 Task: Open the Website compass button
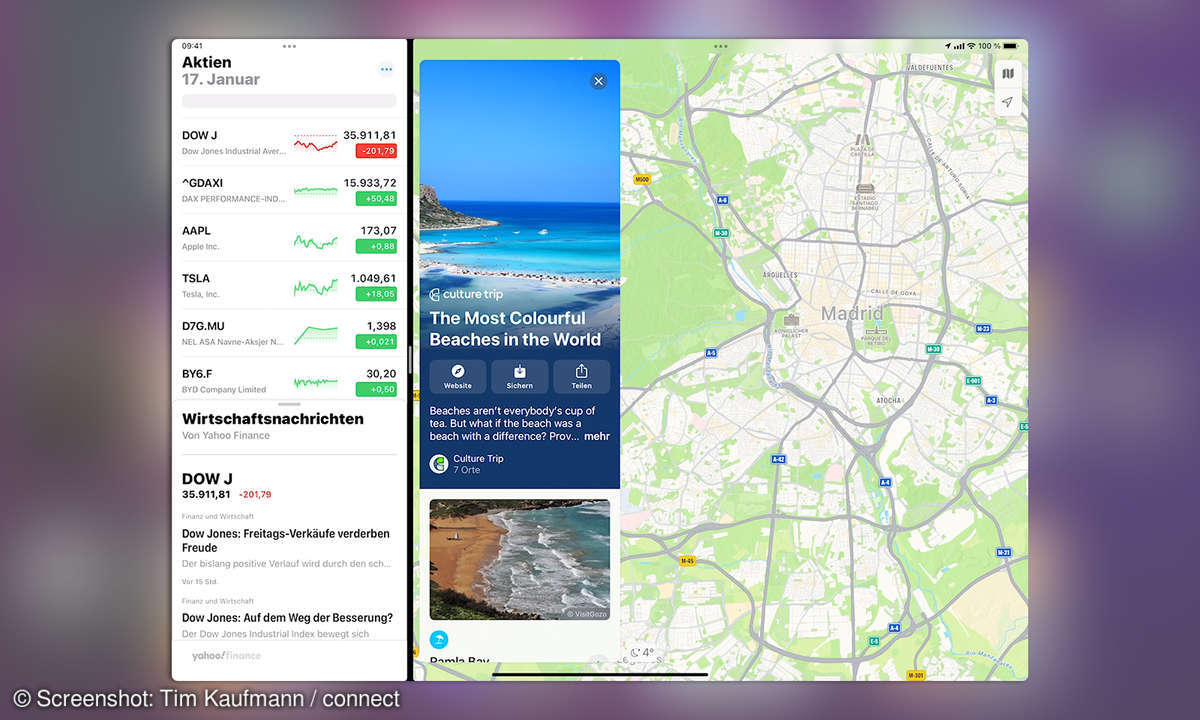pyautogui.click(x=458, y=376)
